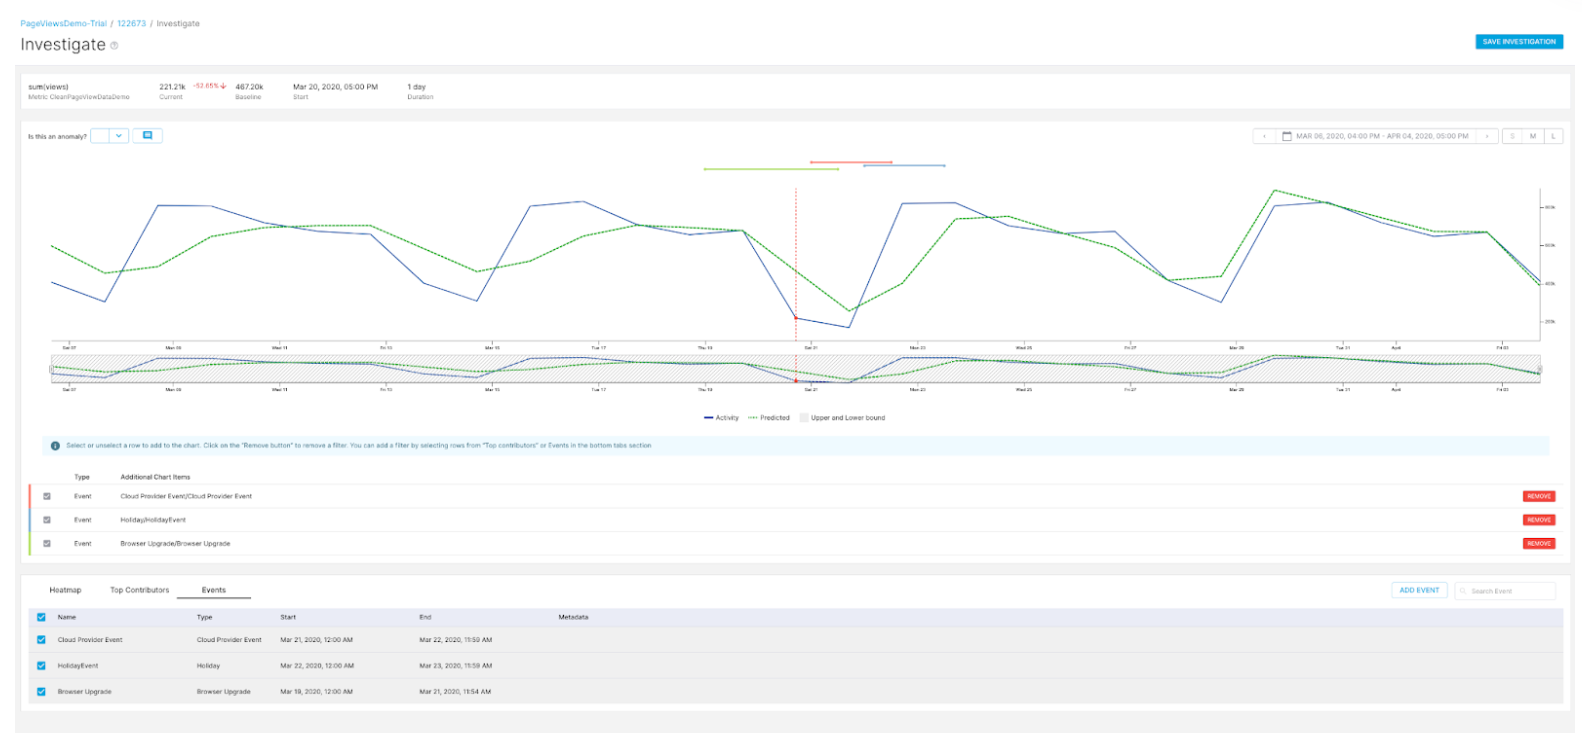Viewport: 1582px width, 742px height.
Task: Open the anomaly comment icon button
Action: click(x=147, y=136)
